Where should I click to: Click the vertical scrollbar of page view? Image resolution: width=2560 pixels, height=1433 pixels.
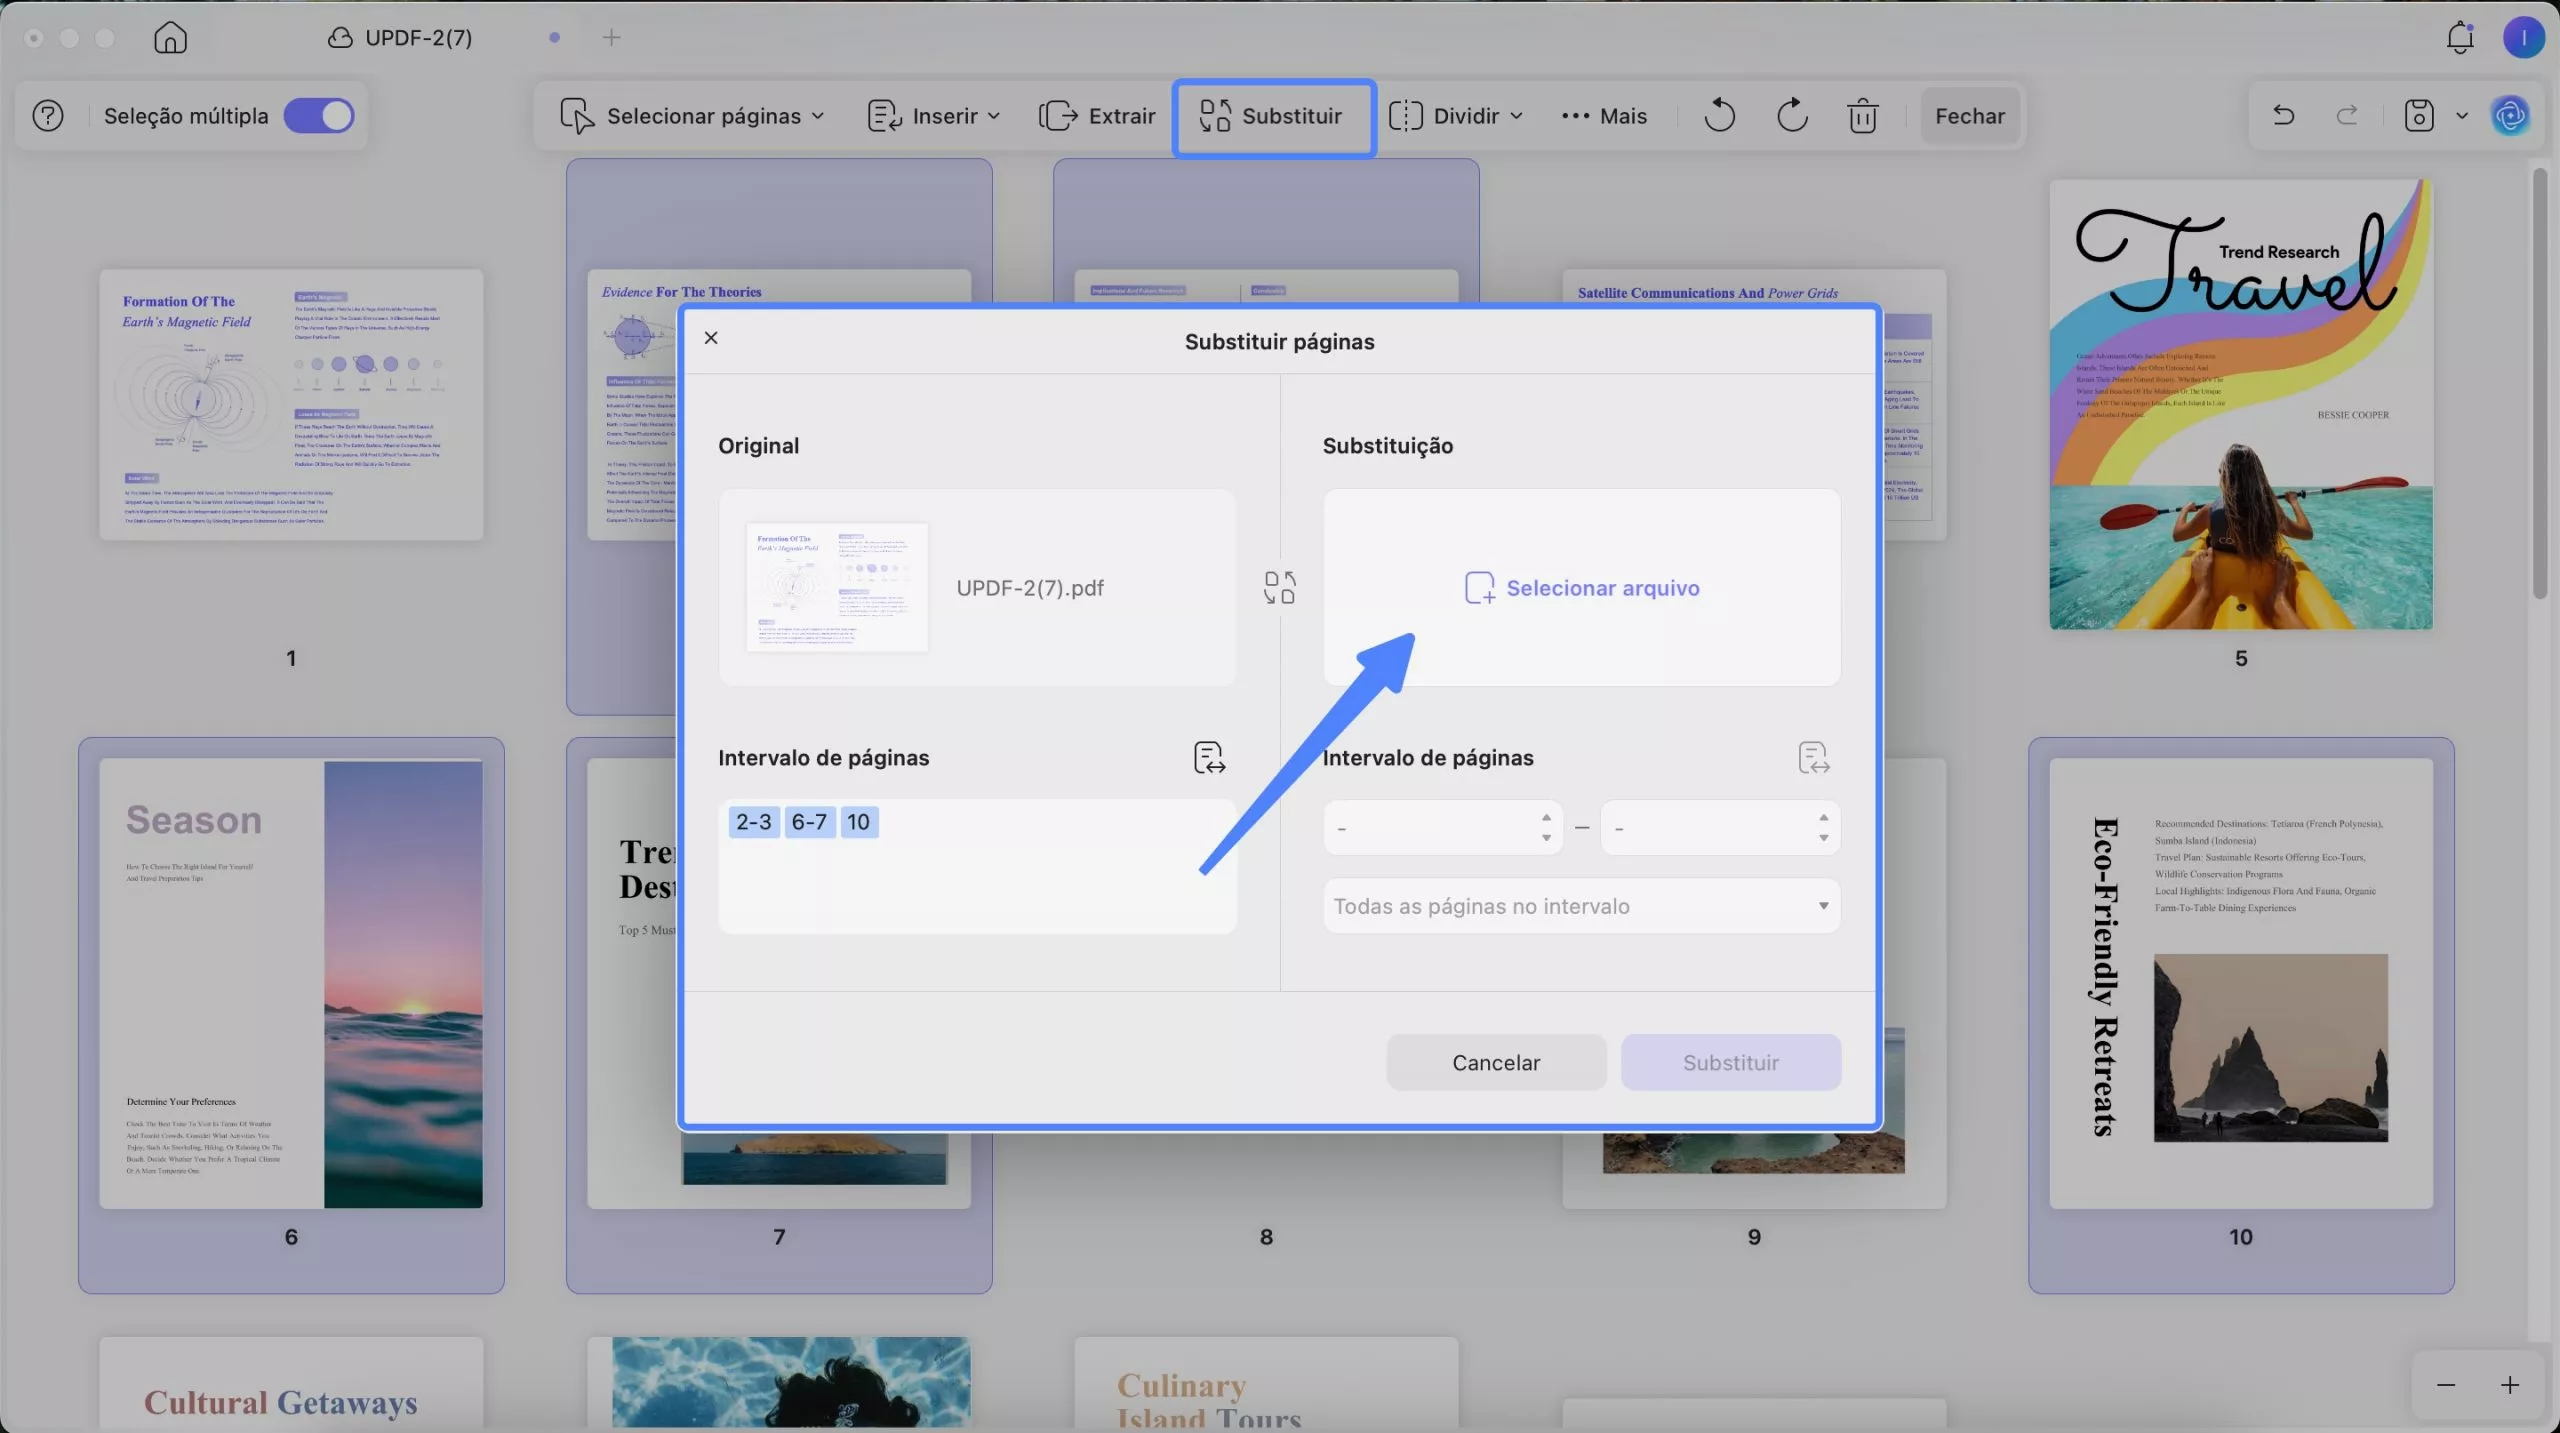2540,384
